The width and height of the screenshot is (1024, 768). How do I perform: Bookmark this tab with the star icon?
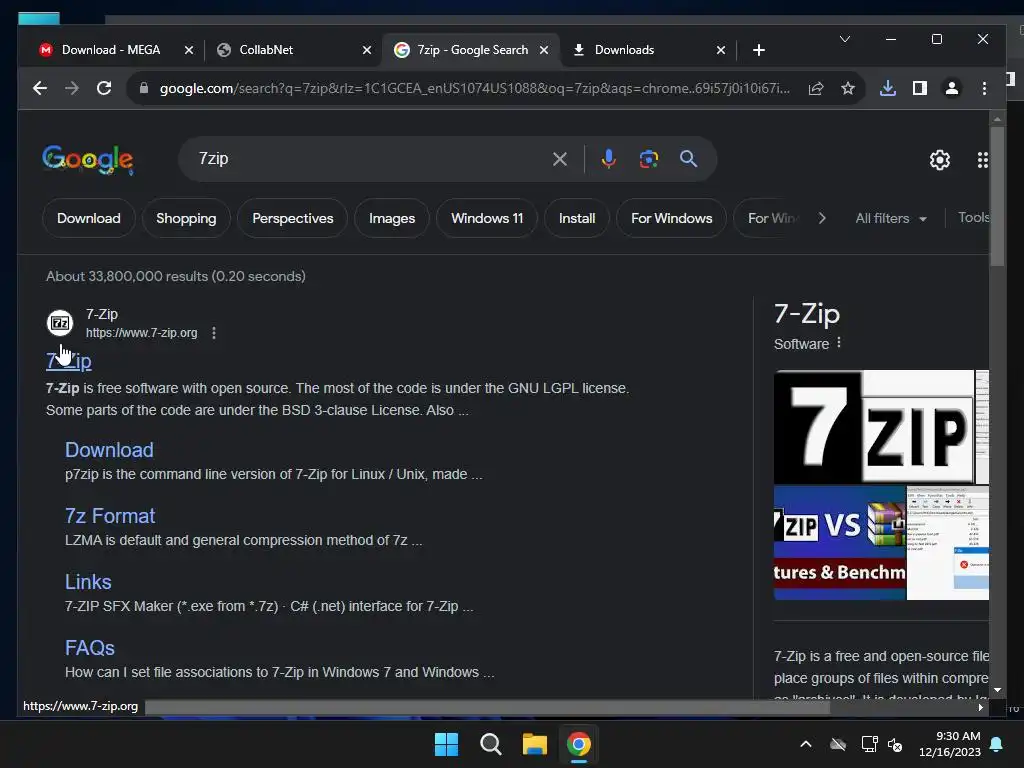point(848,88)
